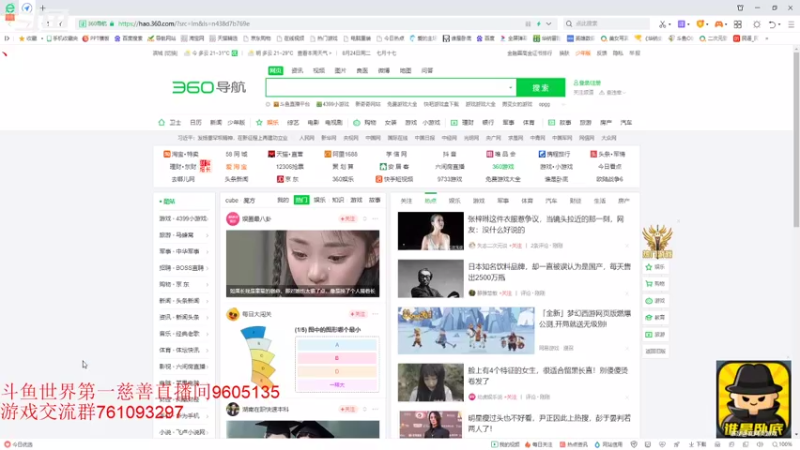Screen dimensions: 800x450
Task: Switch to the 图片 search tab
Action: point(340,71)
